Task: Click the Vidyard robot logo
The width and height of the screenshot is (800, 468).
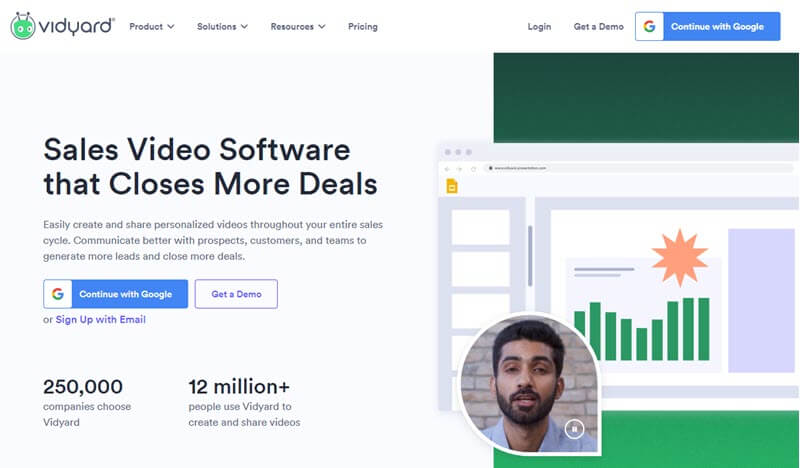Action: click(x=23, y=26)
